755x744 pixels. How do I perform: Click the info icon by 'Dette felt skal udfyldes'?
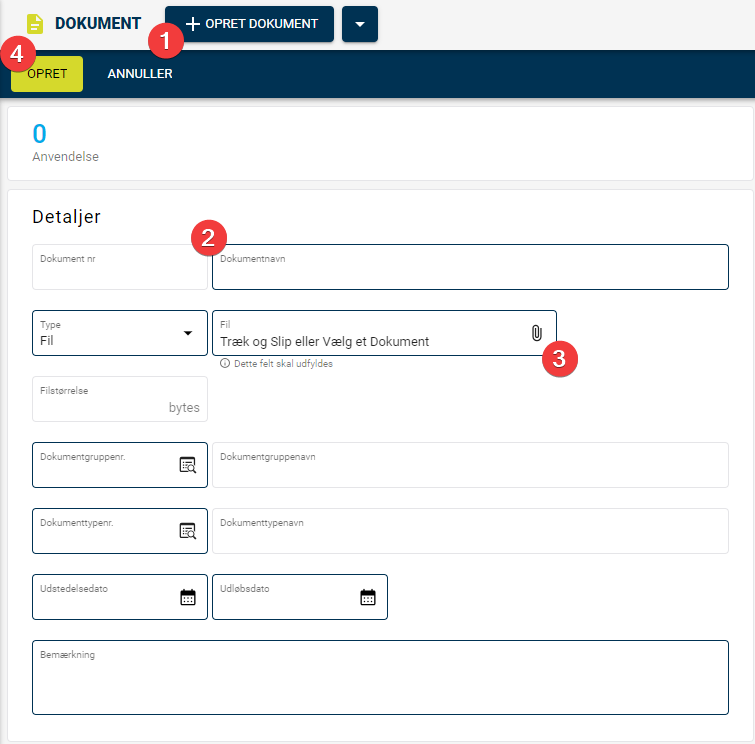coord(225,363)
